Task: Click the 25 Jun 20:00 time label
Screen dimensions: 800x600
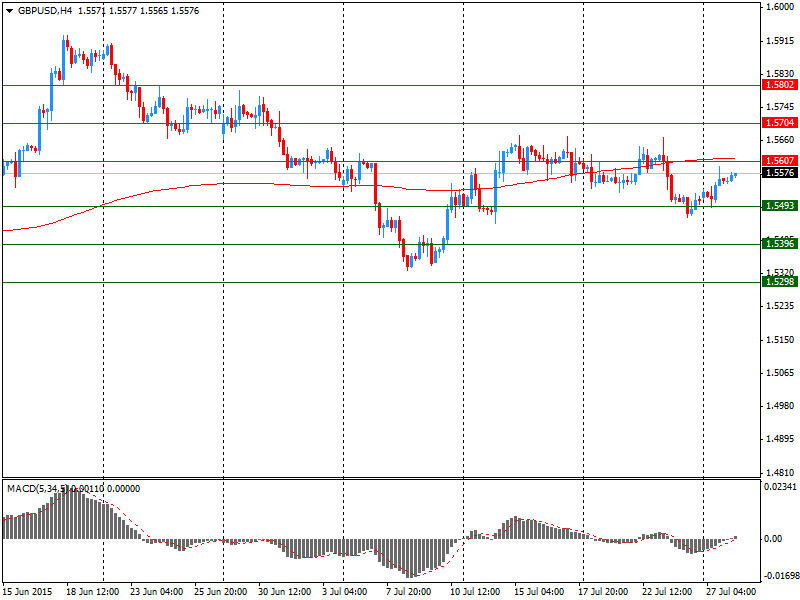Action: (221, 592)
